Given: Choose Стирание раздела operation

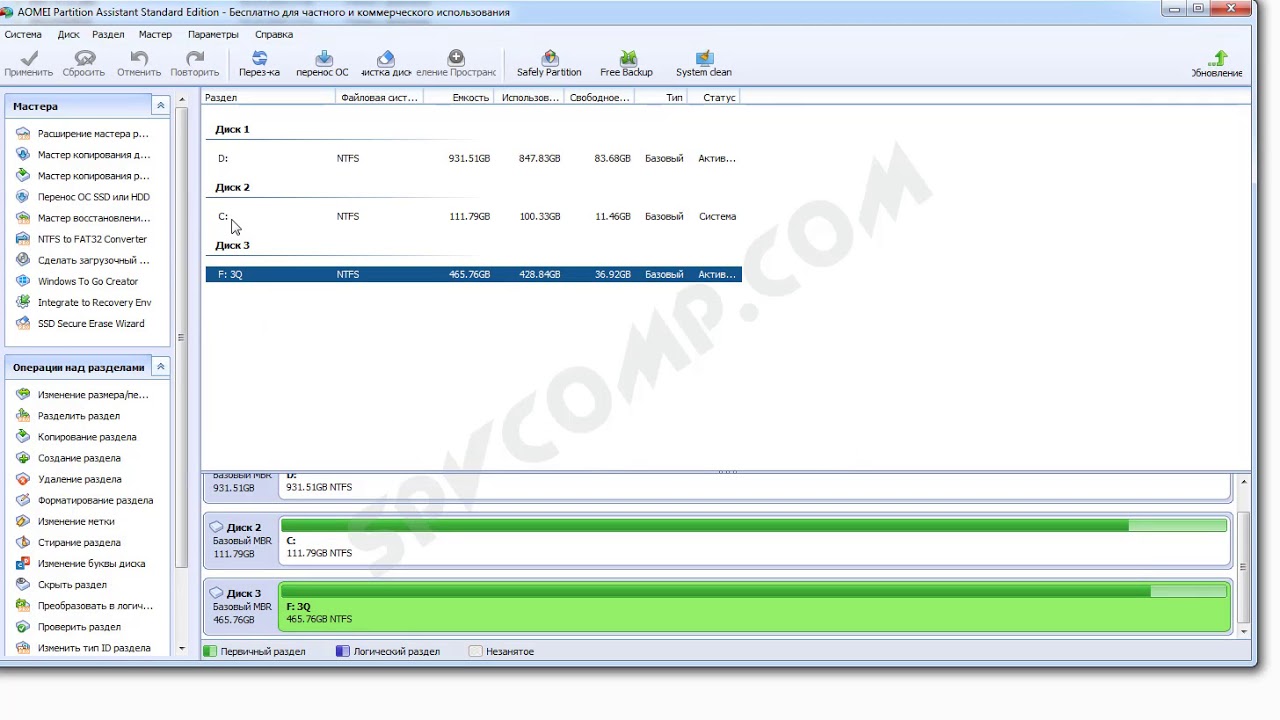Looking at the screenshot, I should click(x=68, y=542).
